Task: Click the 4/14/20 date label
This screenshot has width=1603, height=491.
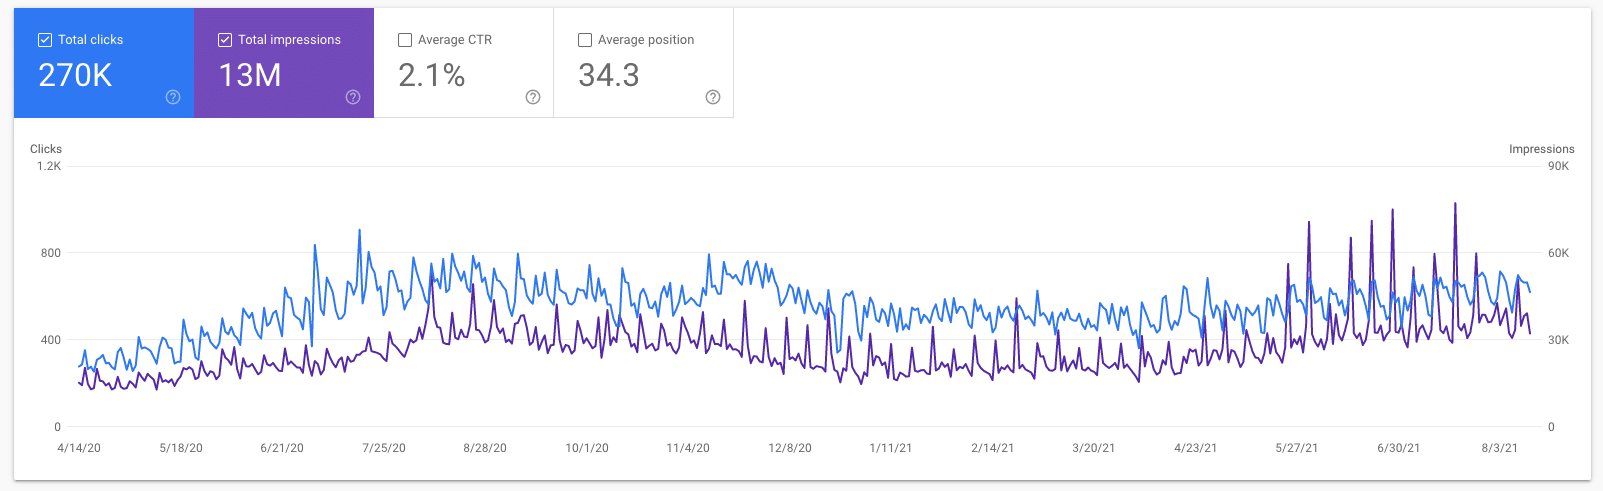Action: [79, 448]
